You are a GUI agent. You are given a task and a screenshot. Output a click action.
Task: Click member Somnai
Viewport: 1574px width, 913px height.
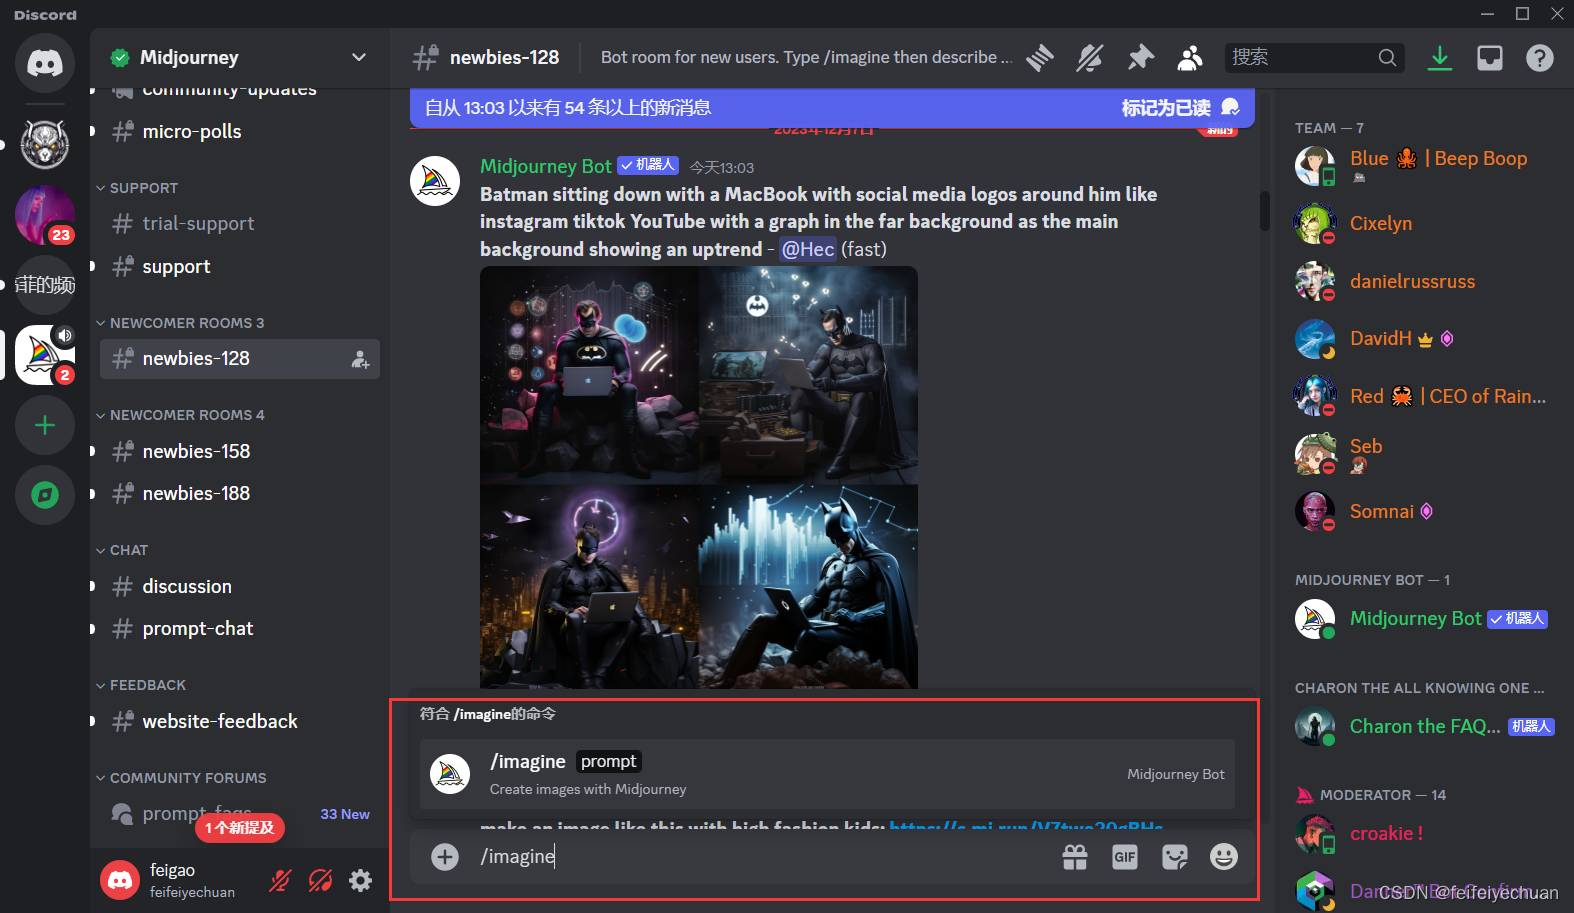click(1424, 511)
